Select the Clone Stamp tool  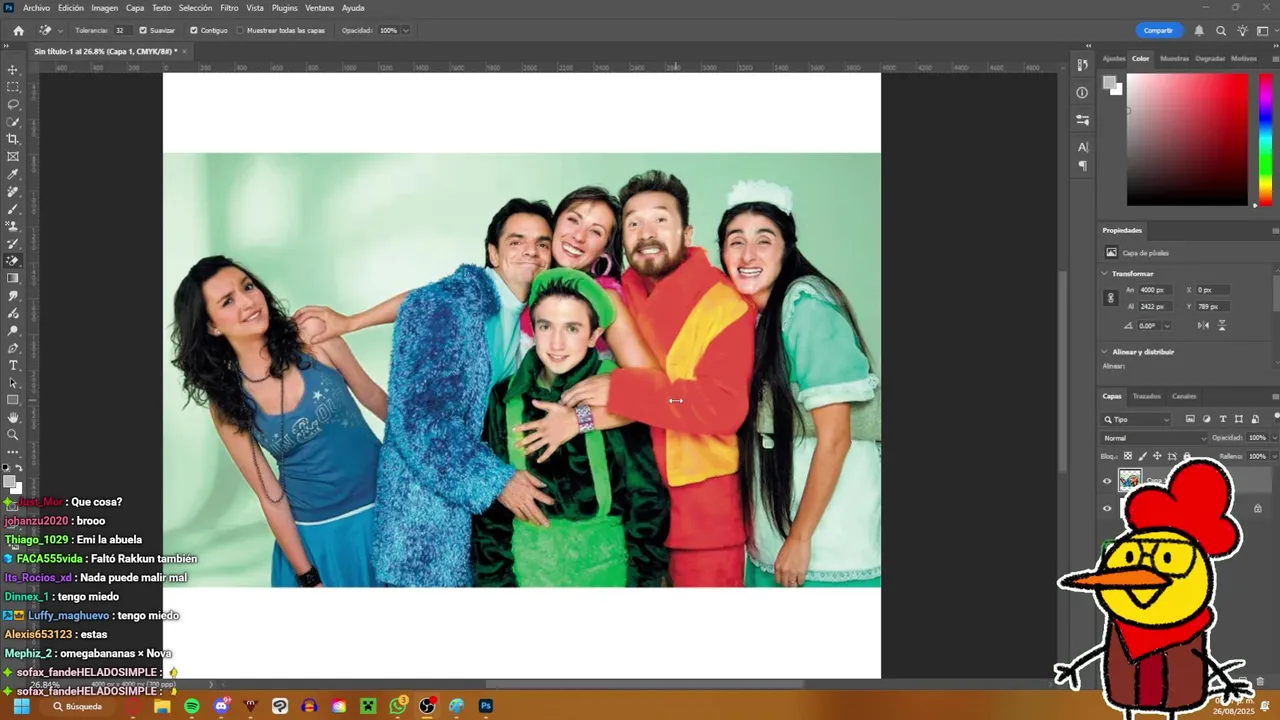pos(13,226)
